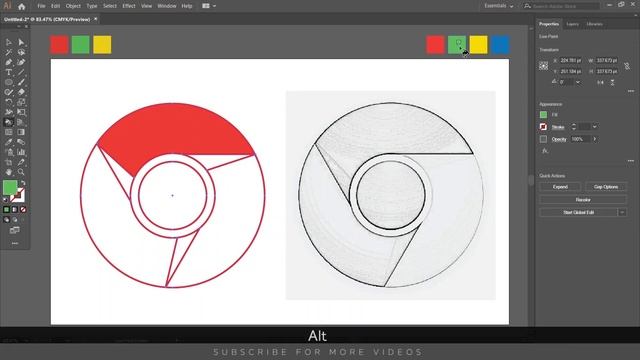The image size is (640, 360).
Task: Select the Rotate tool
Action: pos(9,102)
